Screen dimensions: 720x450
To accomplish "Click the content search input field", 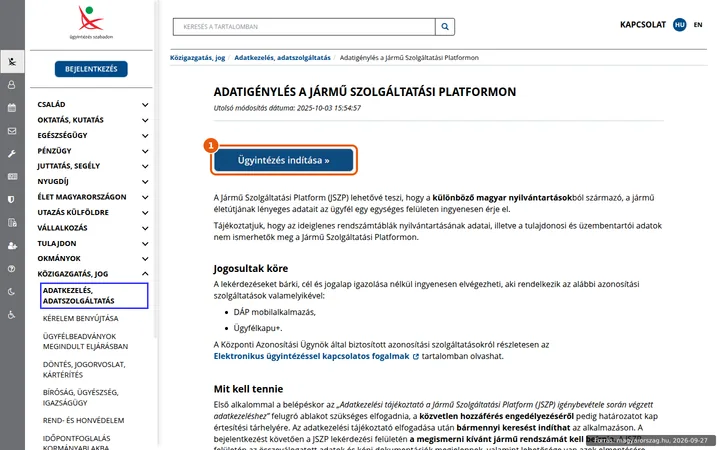I will tap(304, 27).
